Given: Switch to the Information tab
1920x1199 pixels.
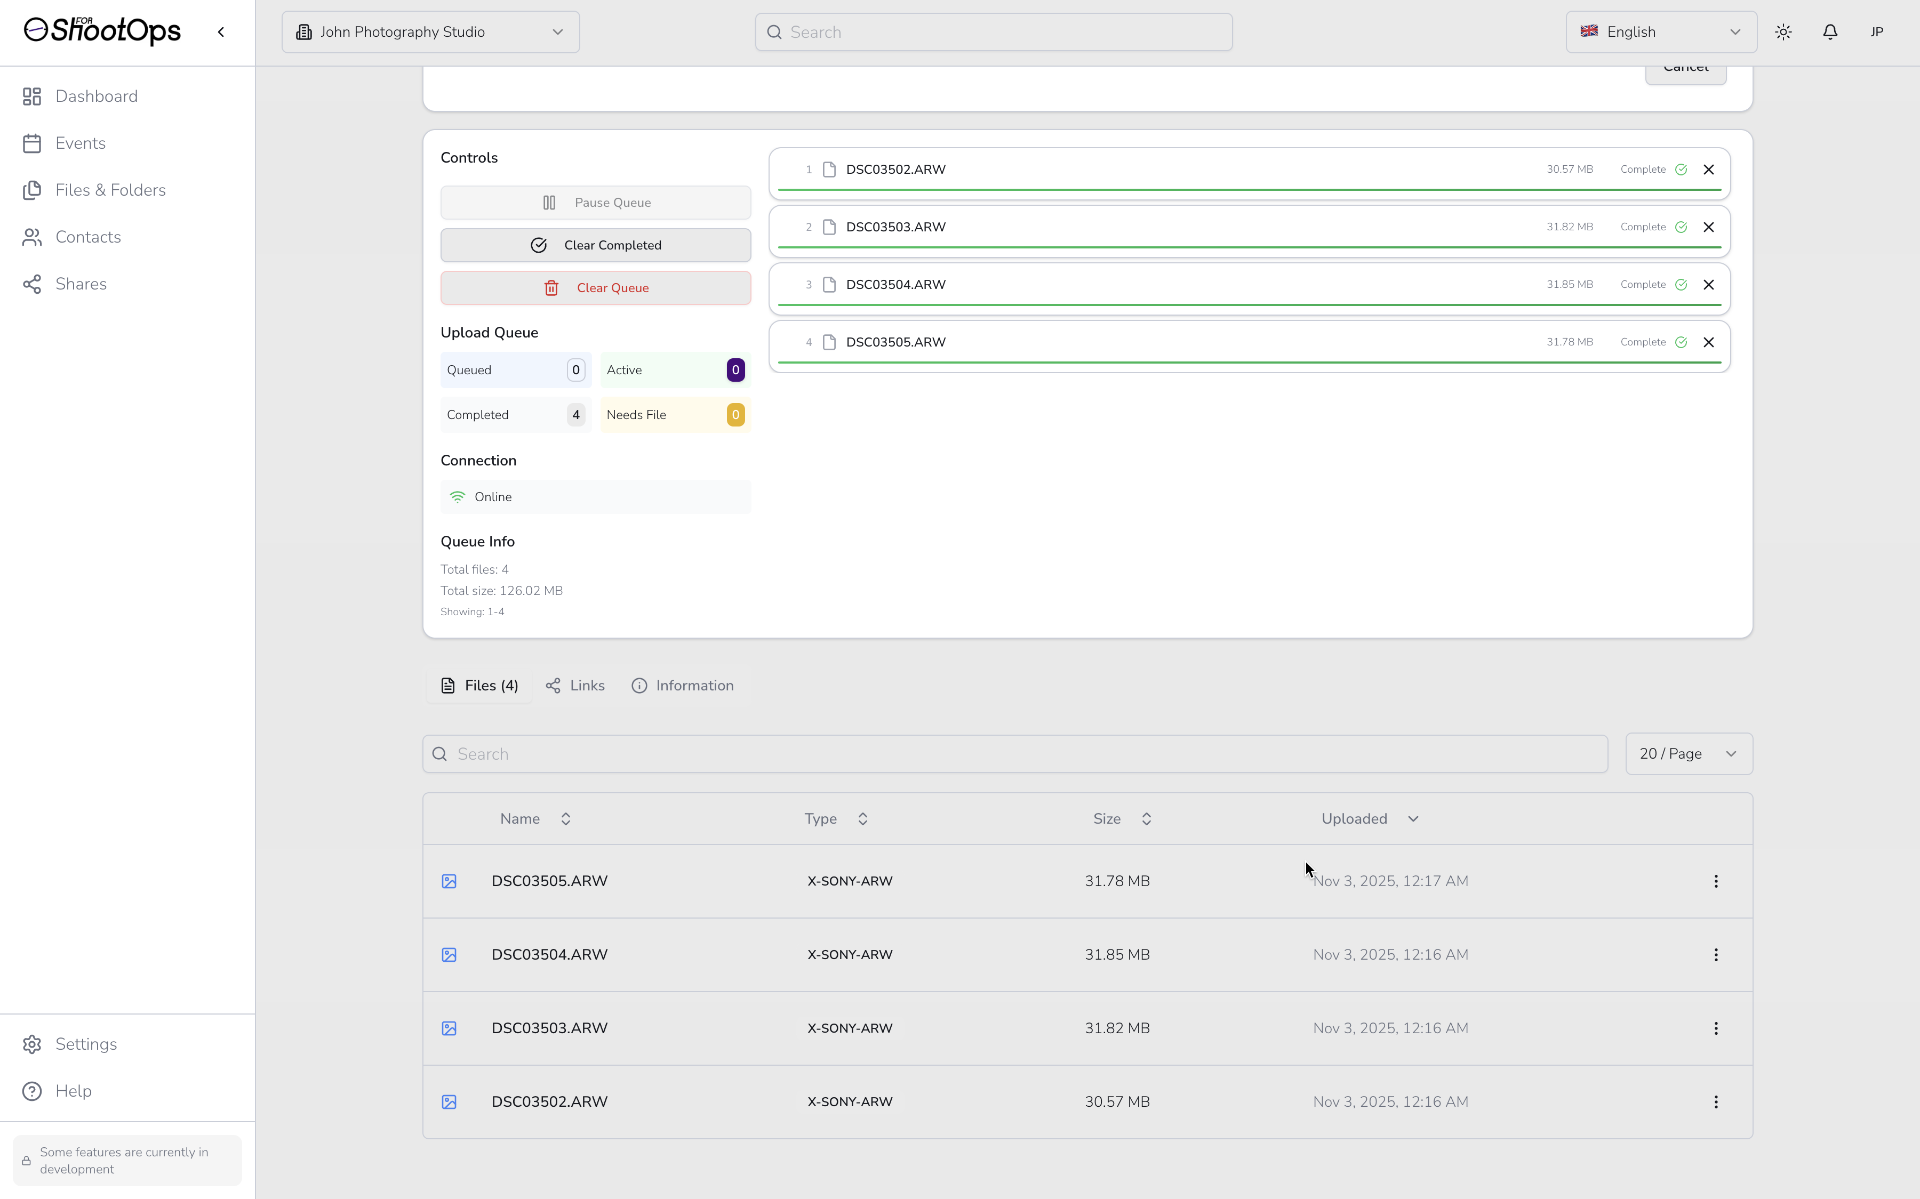Looking at the screenshot, I should 683,686.
